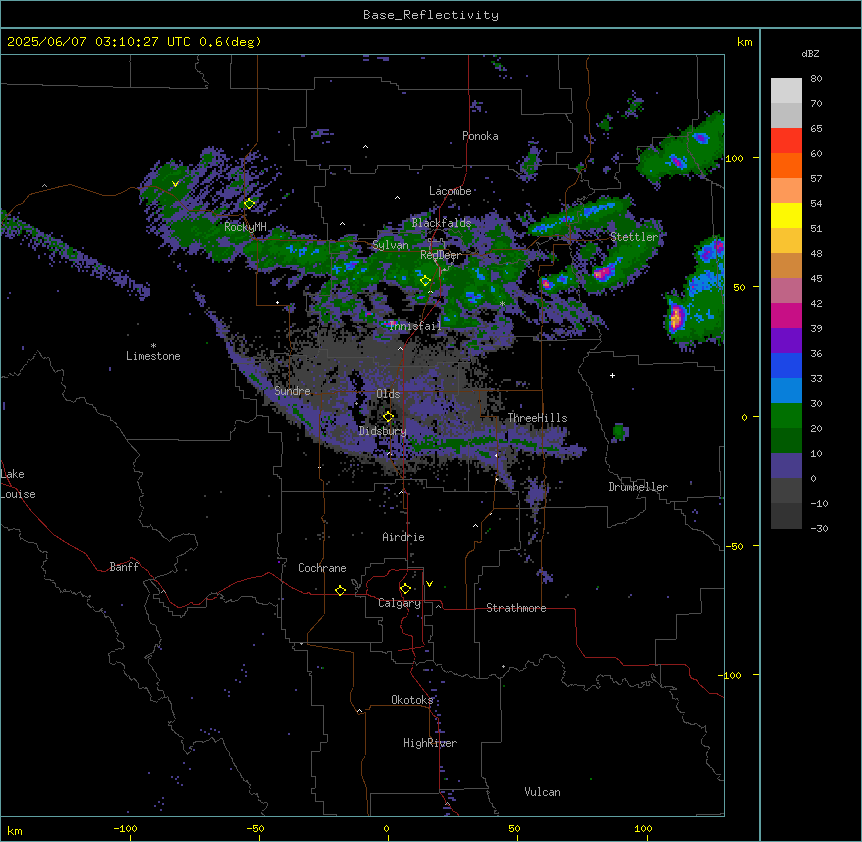
Task: Click the yellow diamond marker above Calgary
Action: tap(405, 589)
